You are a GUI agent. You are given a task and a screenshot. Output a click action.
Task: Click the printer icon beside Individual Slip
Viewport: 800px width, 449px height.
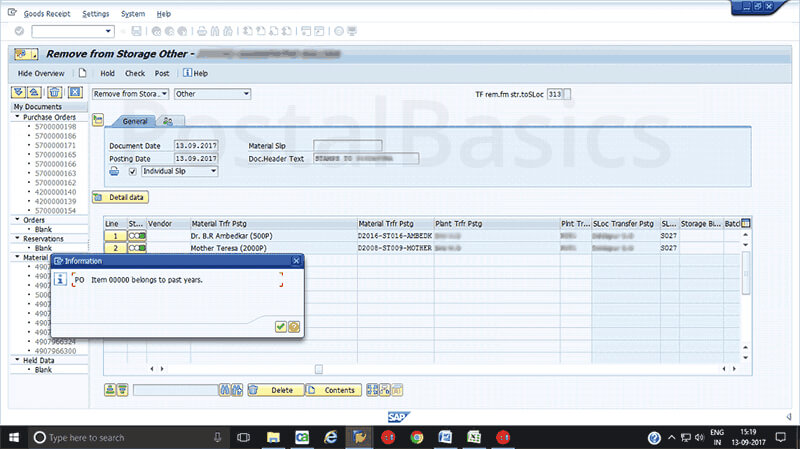114,171
